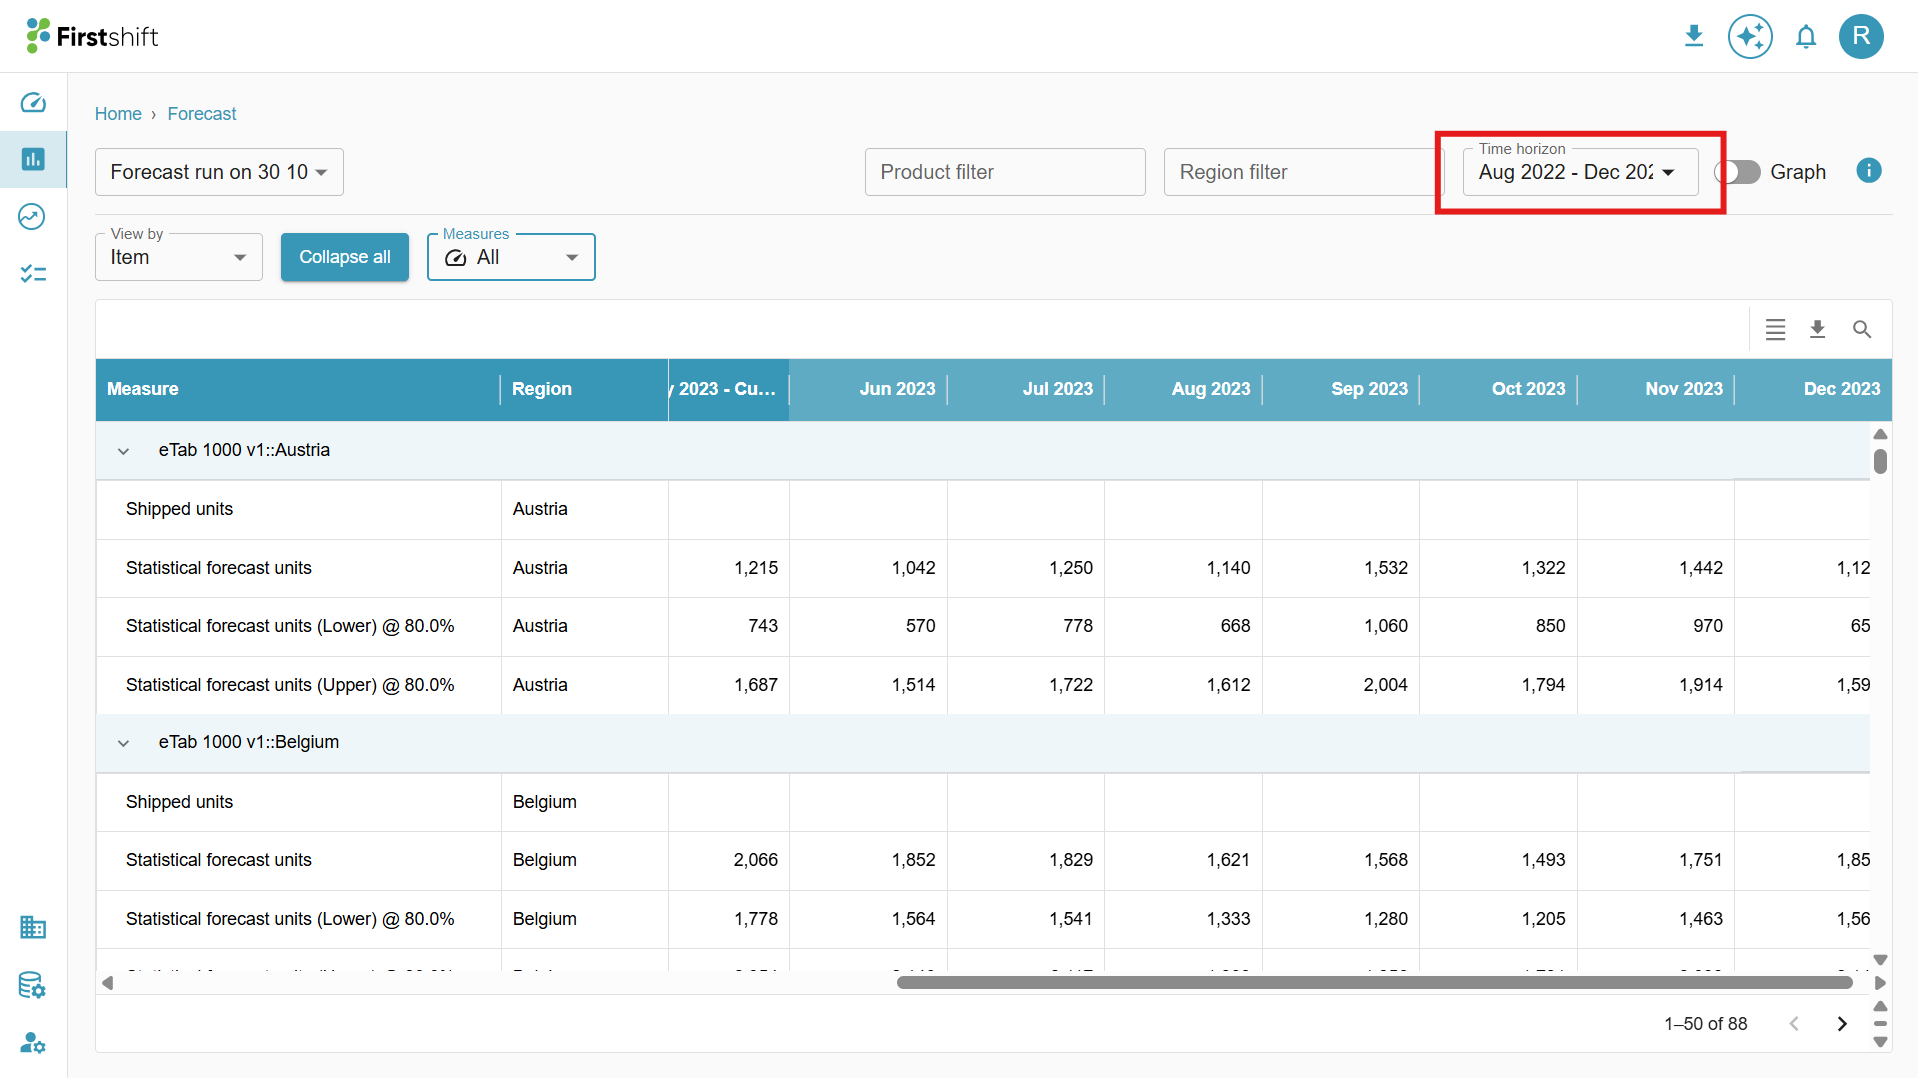Open the View by Item dropdown
1918x1078 pixels.
pos(179,257)
